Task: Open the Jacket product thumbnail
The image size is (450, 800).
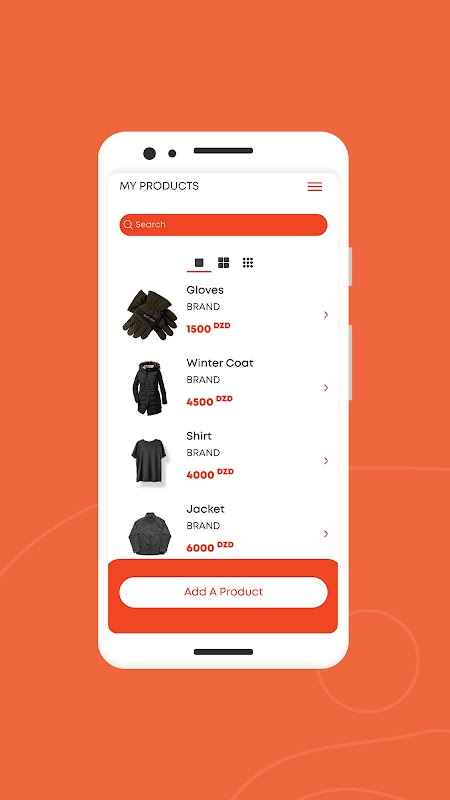Action: [x=149, y=534]
